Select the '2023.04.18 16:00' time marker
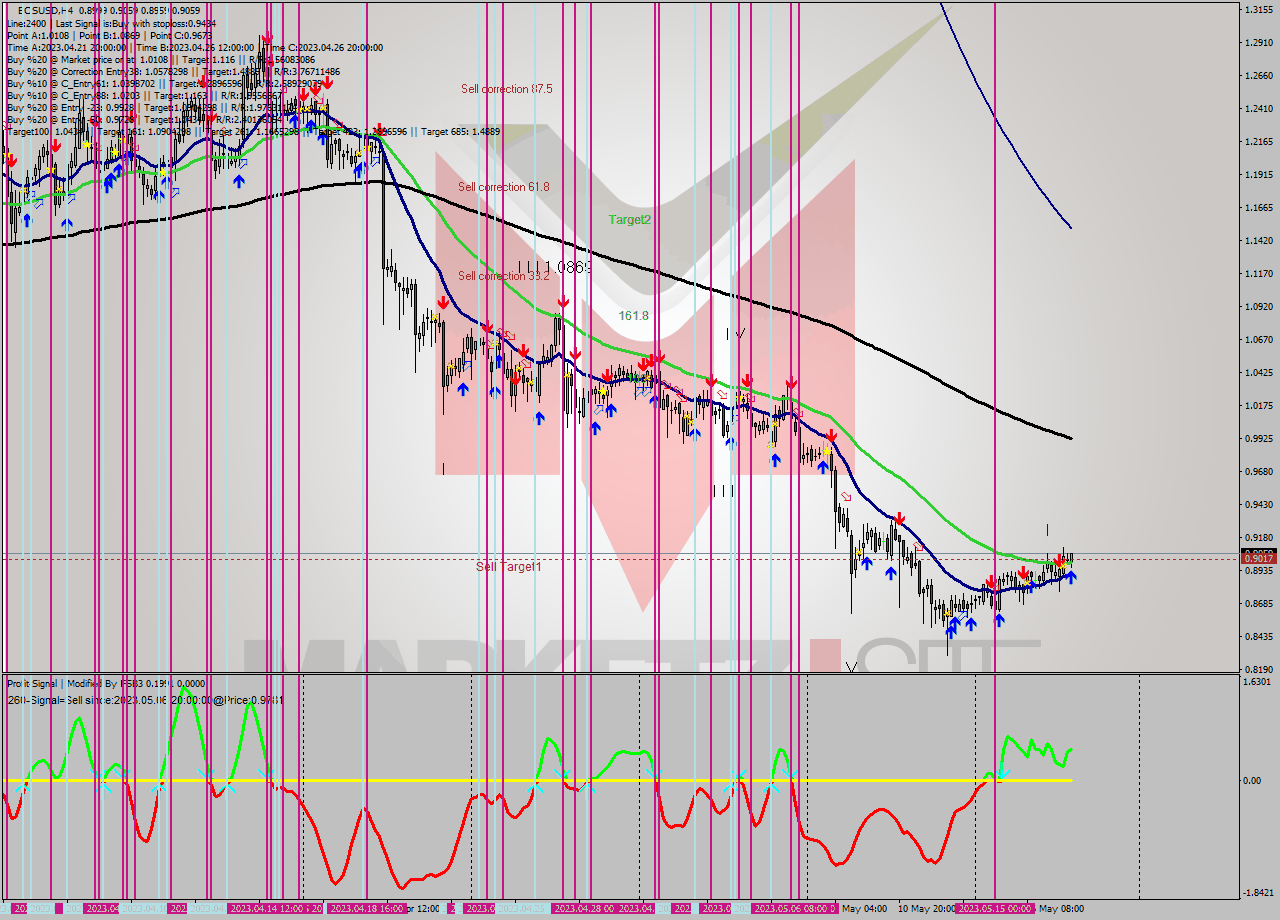The width and height of the screenshot is (1280, 920). pos(365,908)
